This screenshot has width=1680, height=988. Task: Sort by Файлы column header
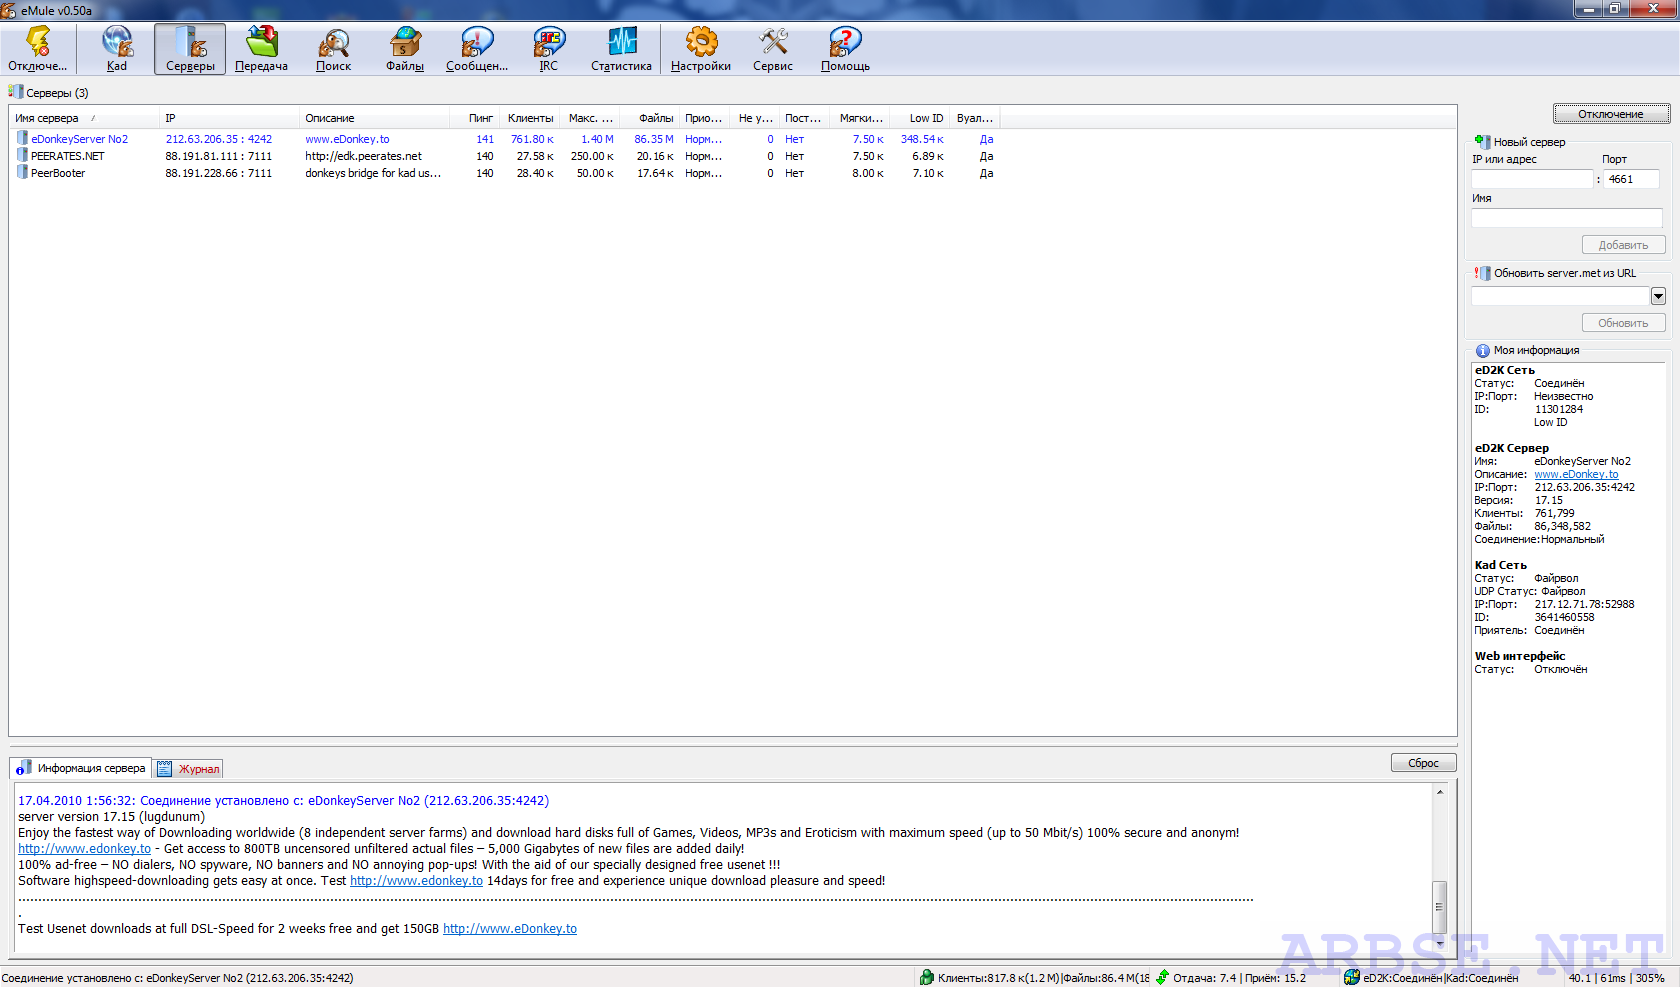(649, 118)
